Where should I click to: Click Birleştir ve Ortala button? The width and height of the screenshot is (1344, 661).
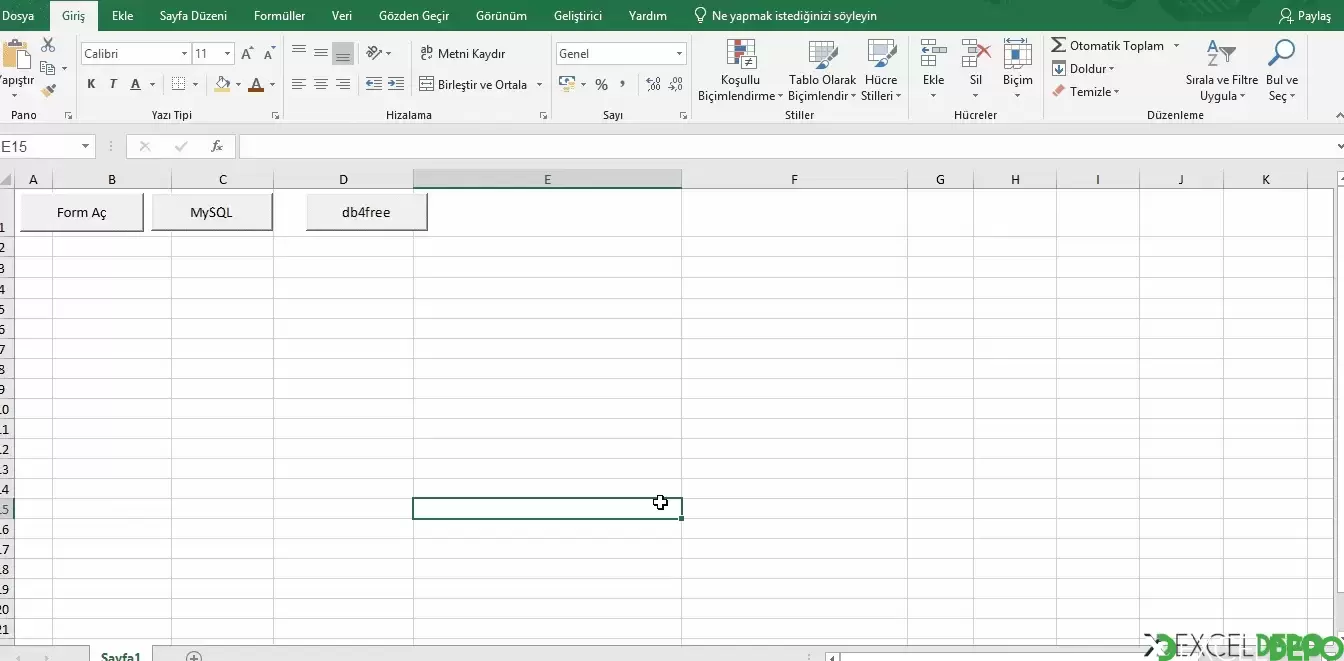[x=474, y=85]
